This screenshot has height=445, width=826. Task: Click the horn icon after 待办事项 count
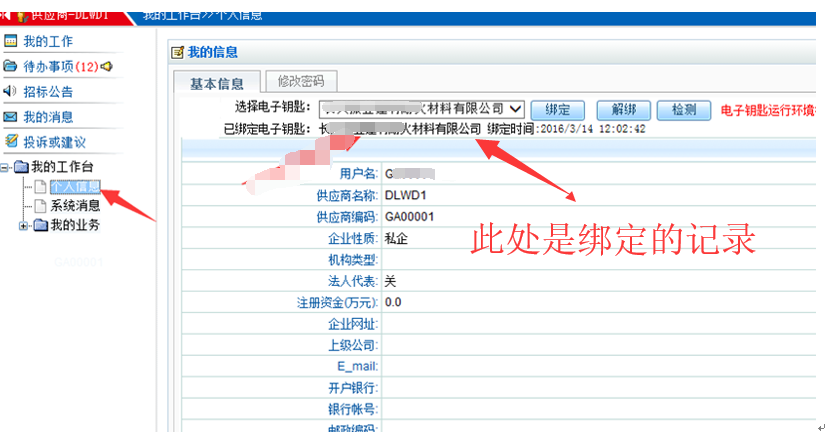pyautogui.click(x=106, y=67)
